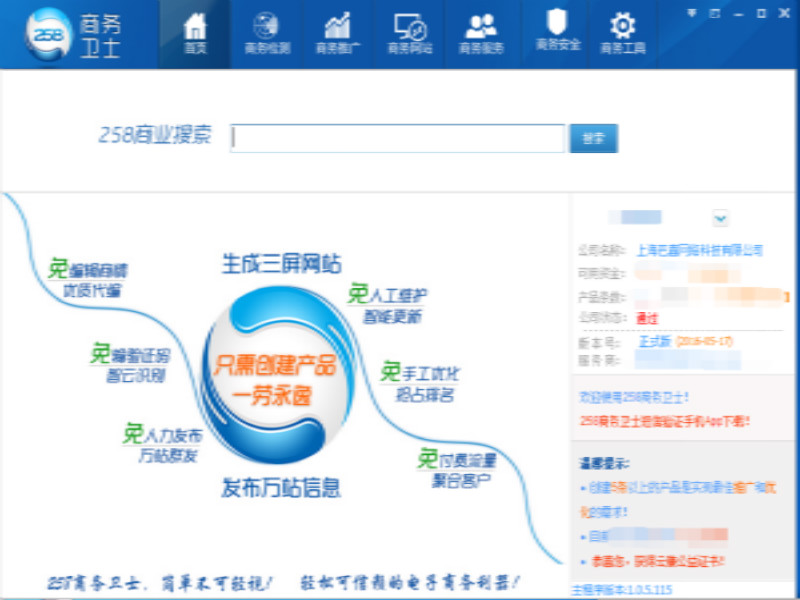800x600 pixels.
Task: Click the 免人工维护 智能更新 label
Action: [x=388, y=304]
